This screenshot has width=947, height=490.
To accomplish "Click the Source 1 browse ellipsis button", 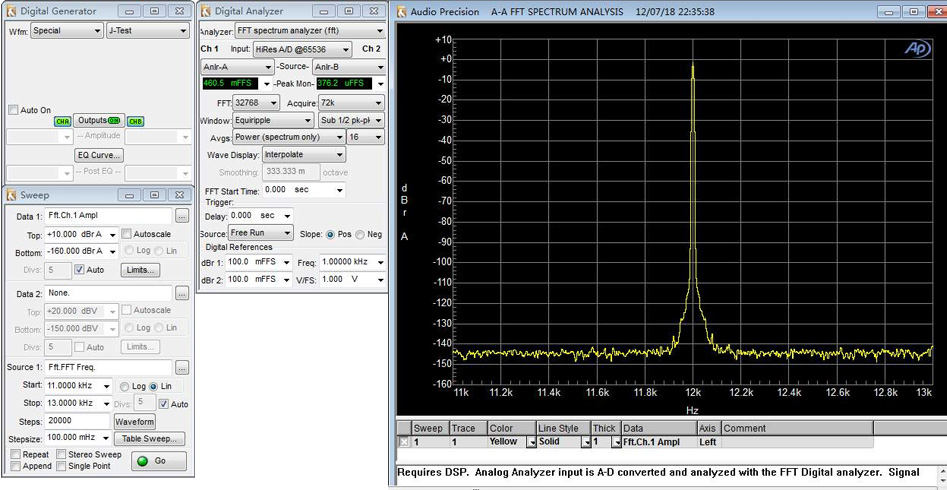I will 182,367.
